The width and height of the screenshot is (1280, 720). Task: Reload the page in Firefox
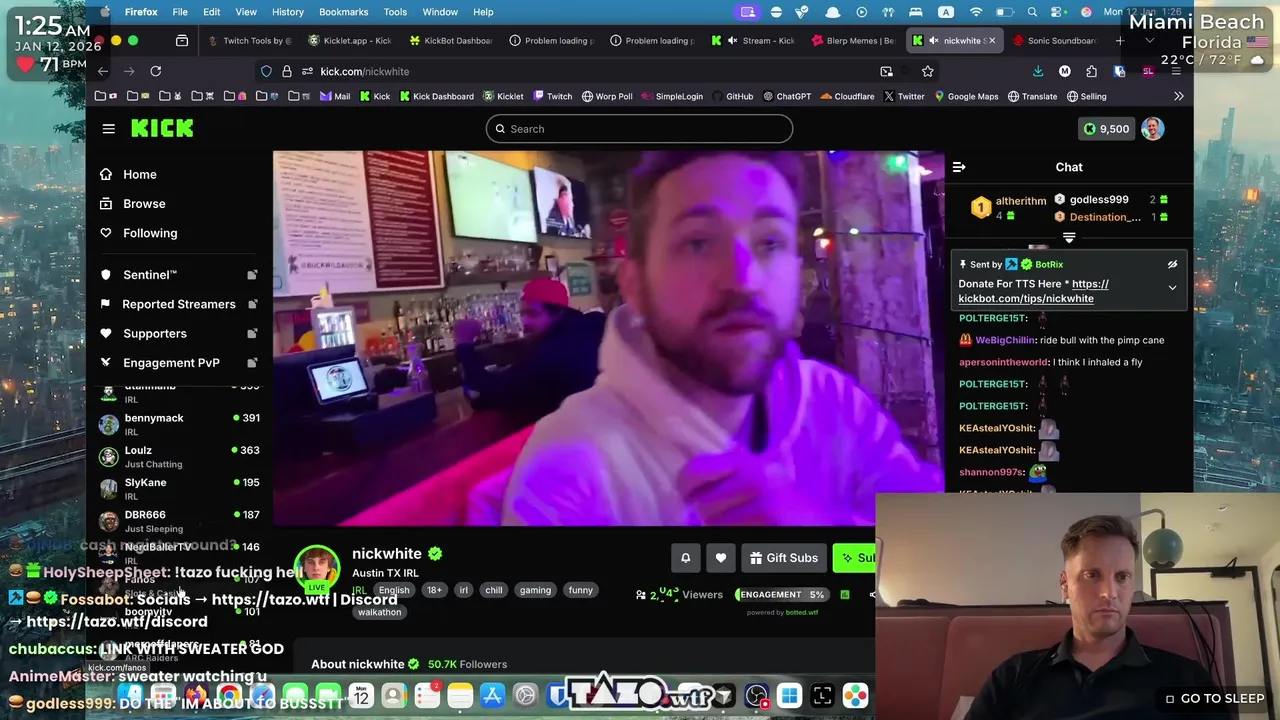coord(155,71)
